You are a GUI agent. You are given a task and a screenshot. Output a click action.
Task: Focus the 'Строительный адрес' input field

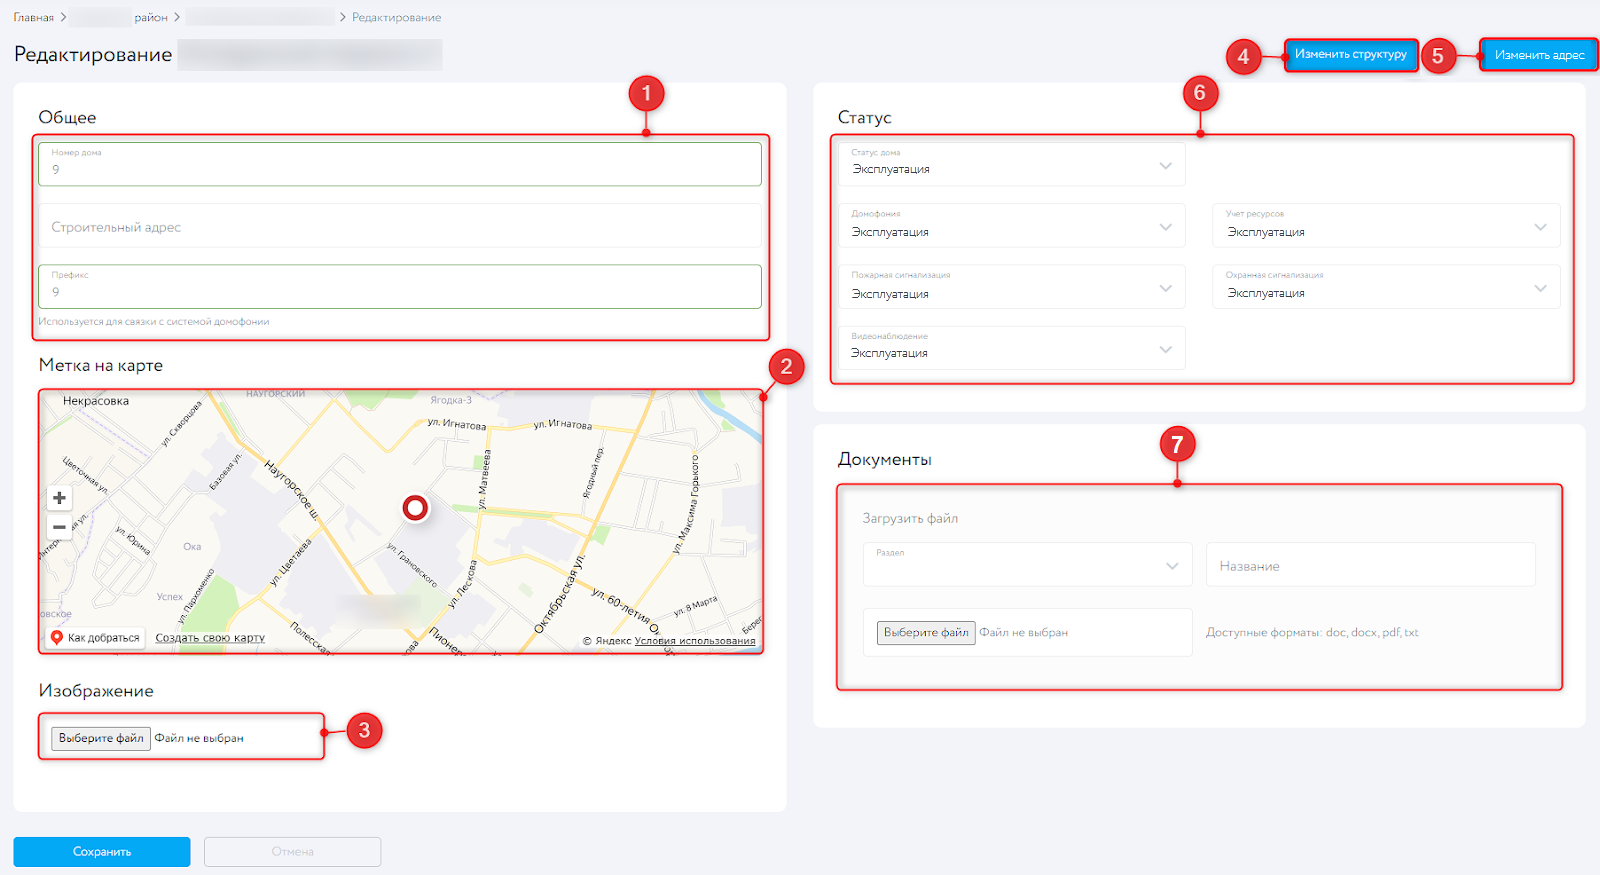(400, 226)
